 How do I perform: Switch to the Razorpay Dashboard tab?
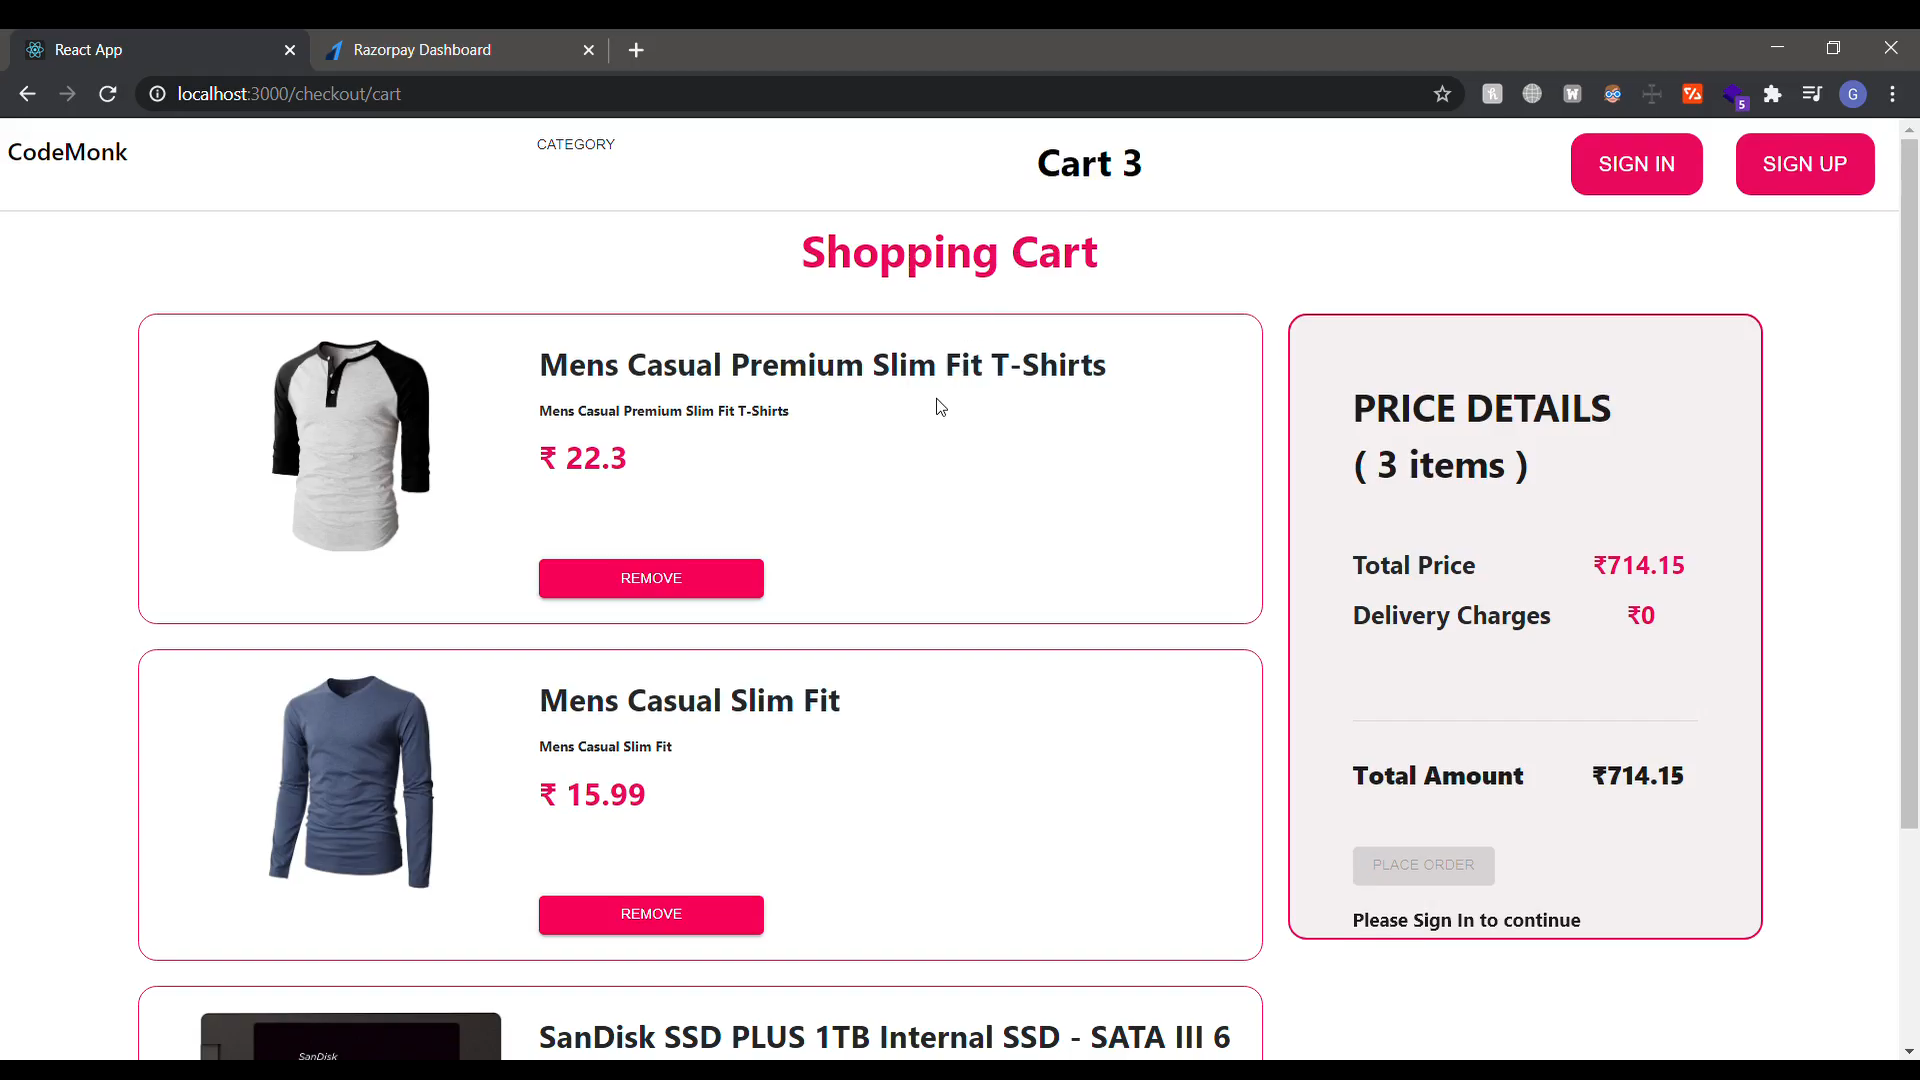pos(423,50)
